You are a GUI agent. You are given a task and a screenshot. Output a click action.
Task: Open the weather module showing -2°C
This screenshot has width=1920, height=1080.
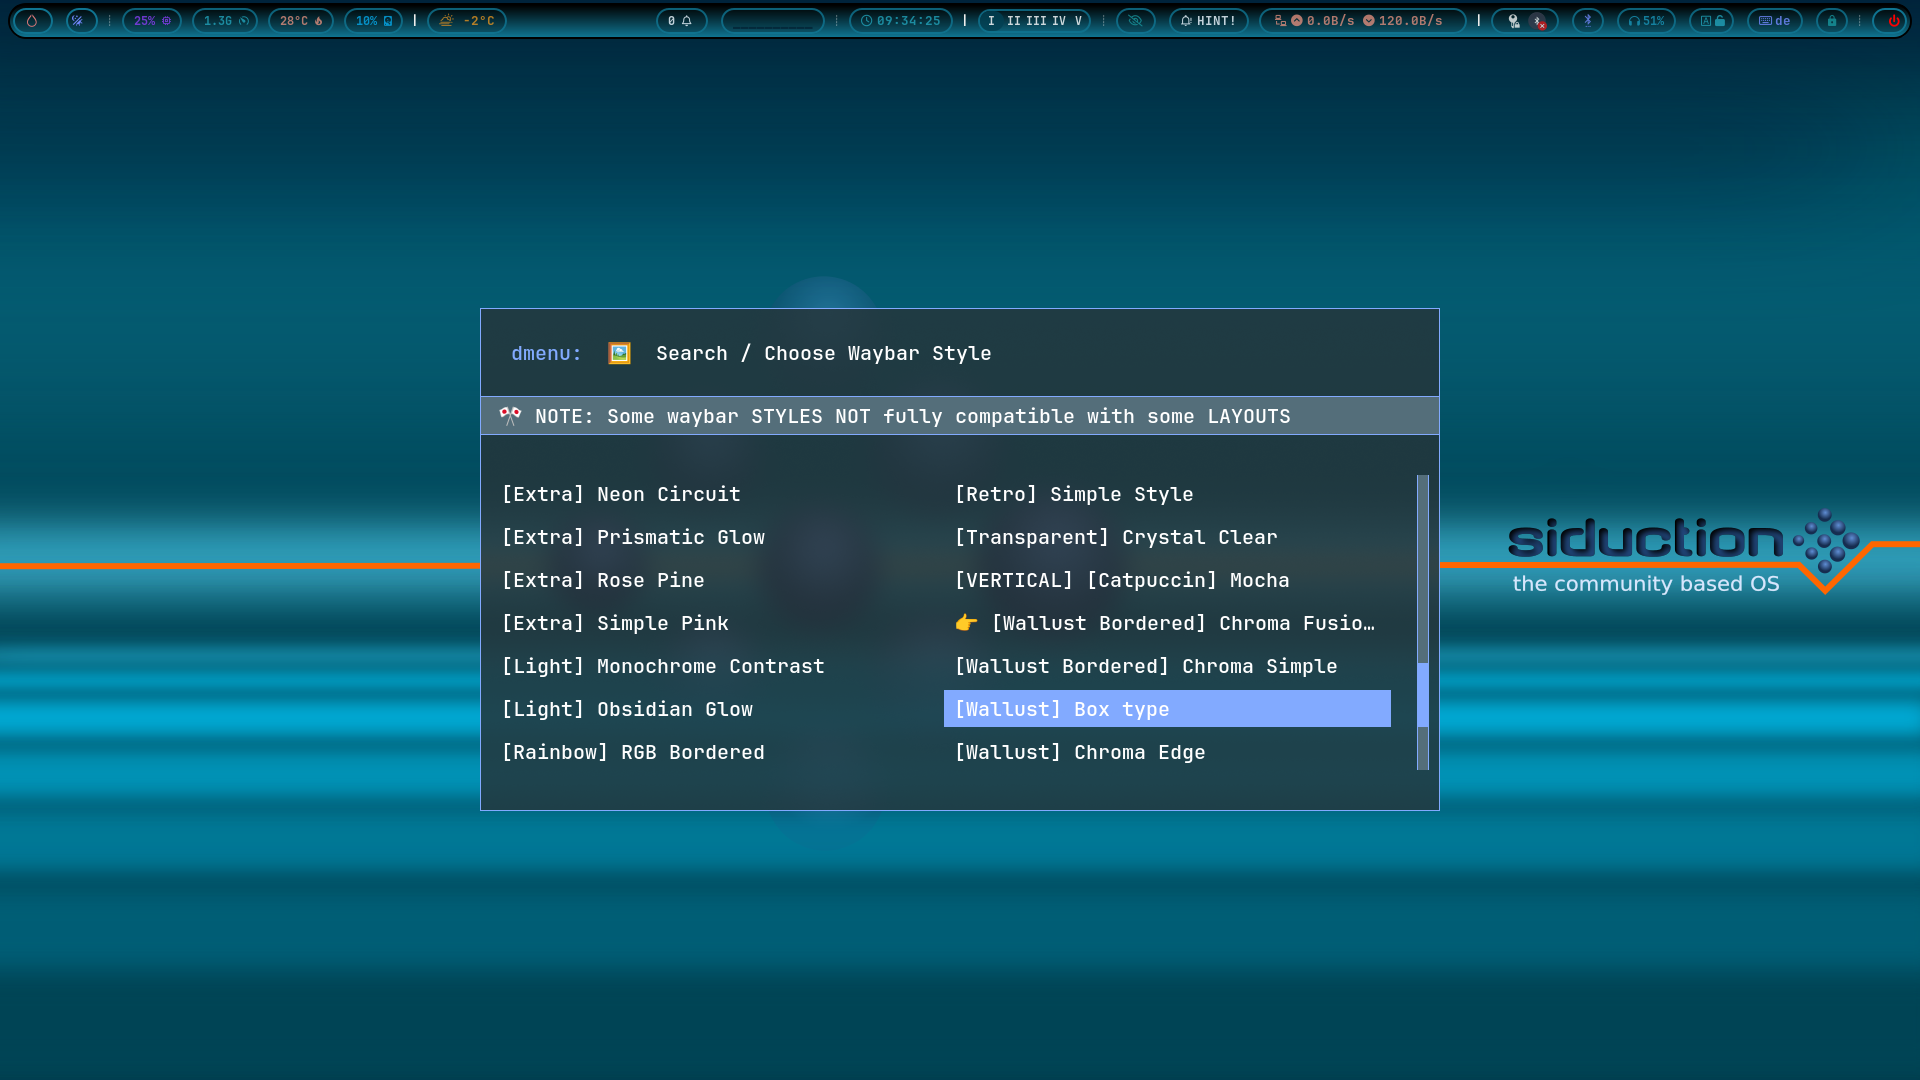tap(467, 21)
